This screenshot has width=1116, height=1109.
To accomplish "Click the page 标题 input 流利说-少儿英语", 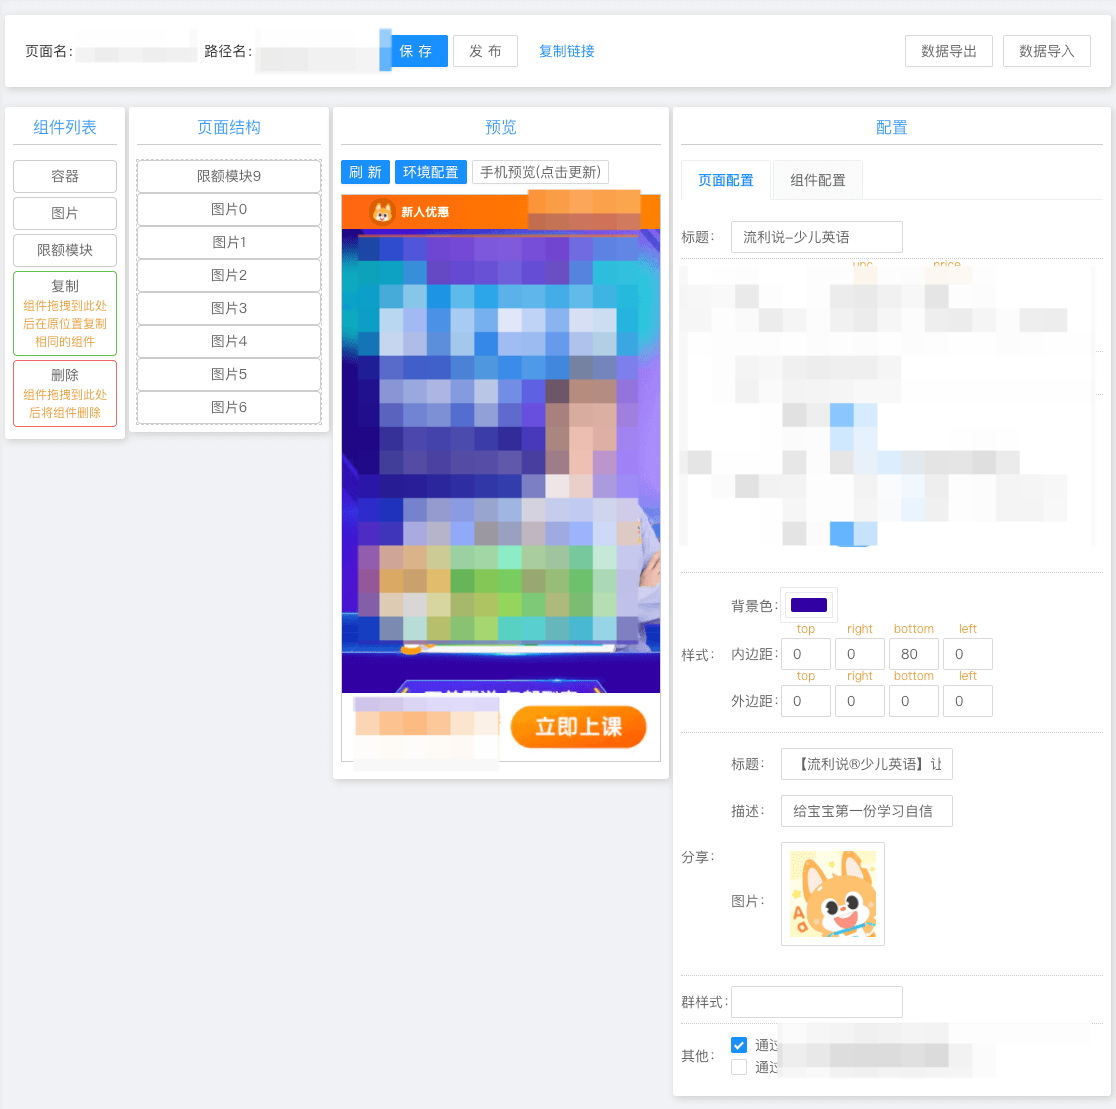I will pos(816,237).
